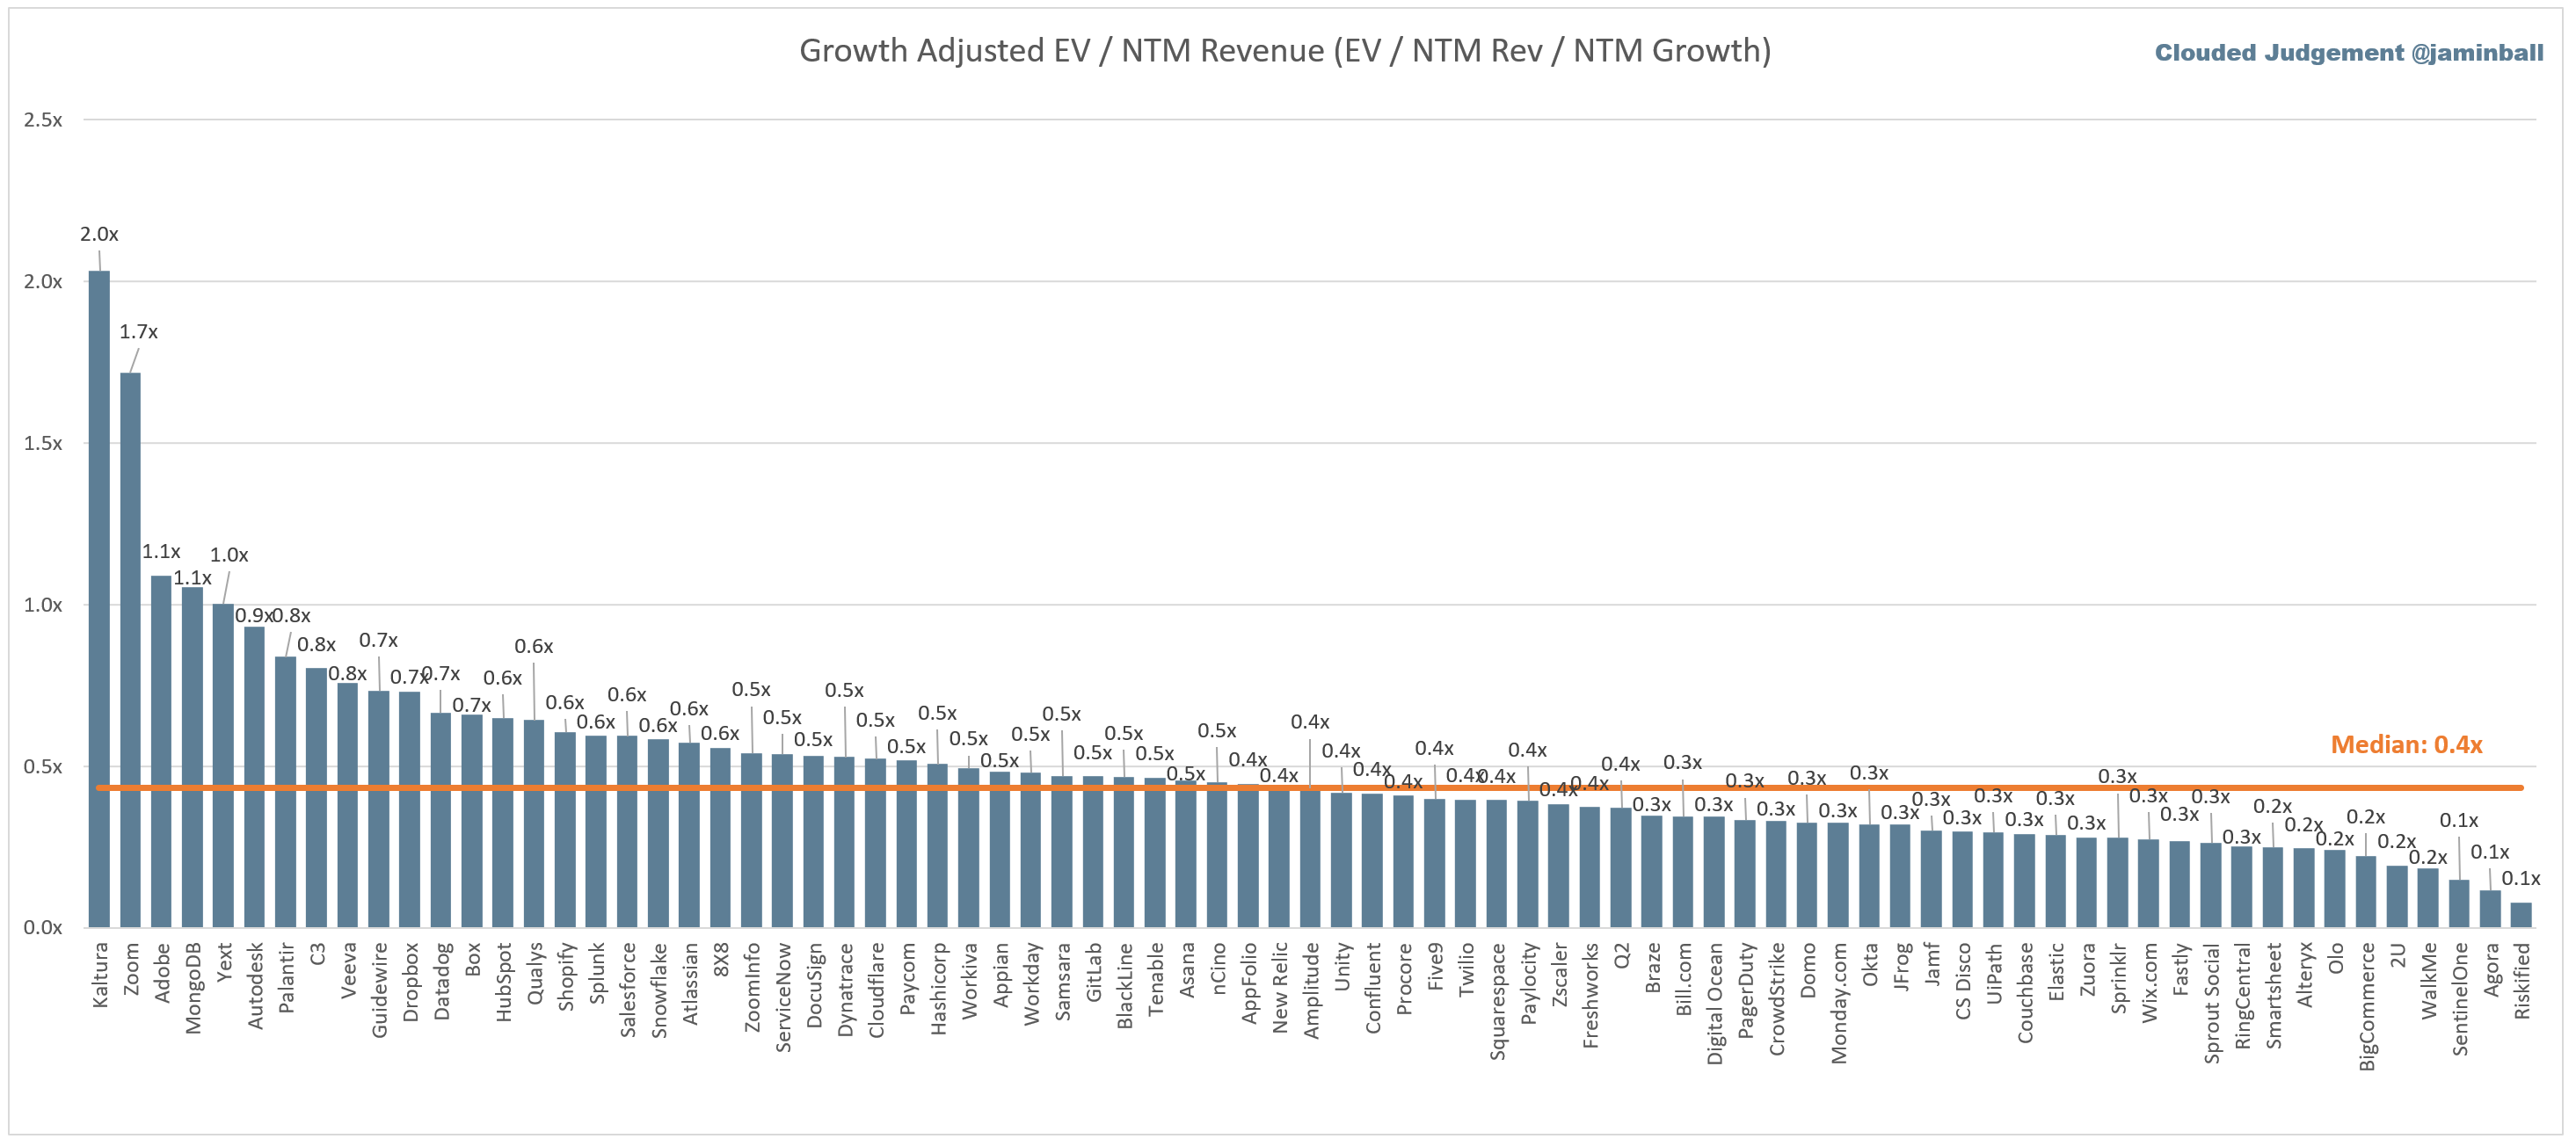The width and height of the screenshot is (2576, 1146).
Task: Click the '1.0x' data label above Yext
Action: tap(228, 555)
